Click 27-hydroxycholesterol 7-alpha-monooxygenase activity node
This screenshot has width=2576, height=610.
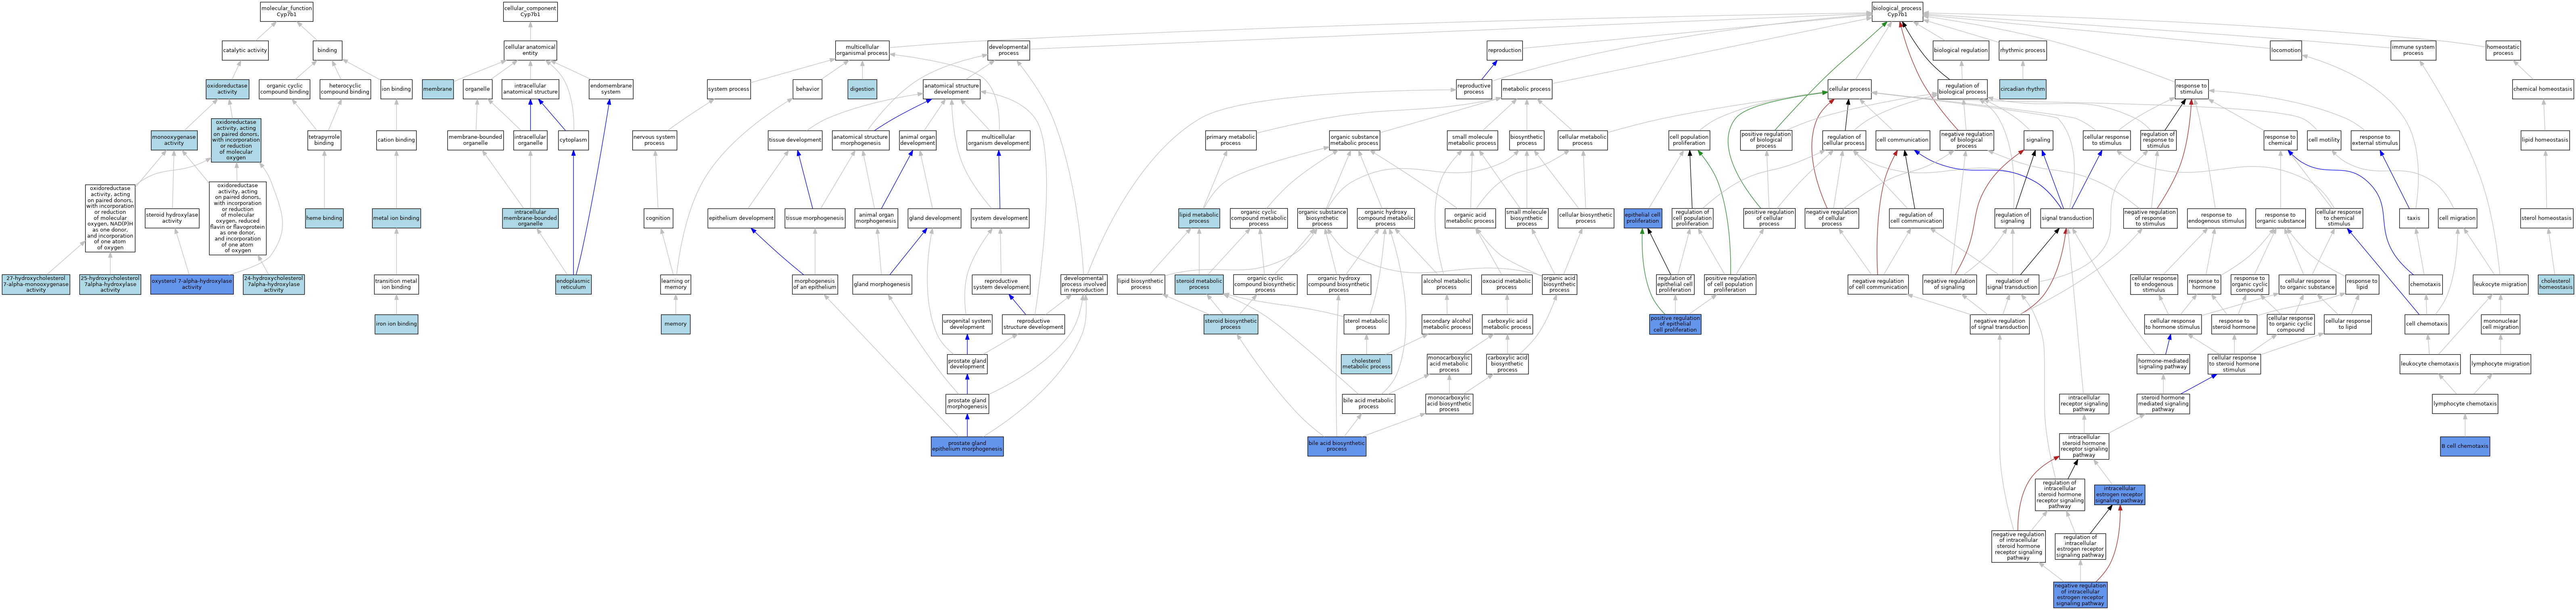36,284
